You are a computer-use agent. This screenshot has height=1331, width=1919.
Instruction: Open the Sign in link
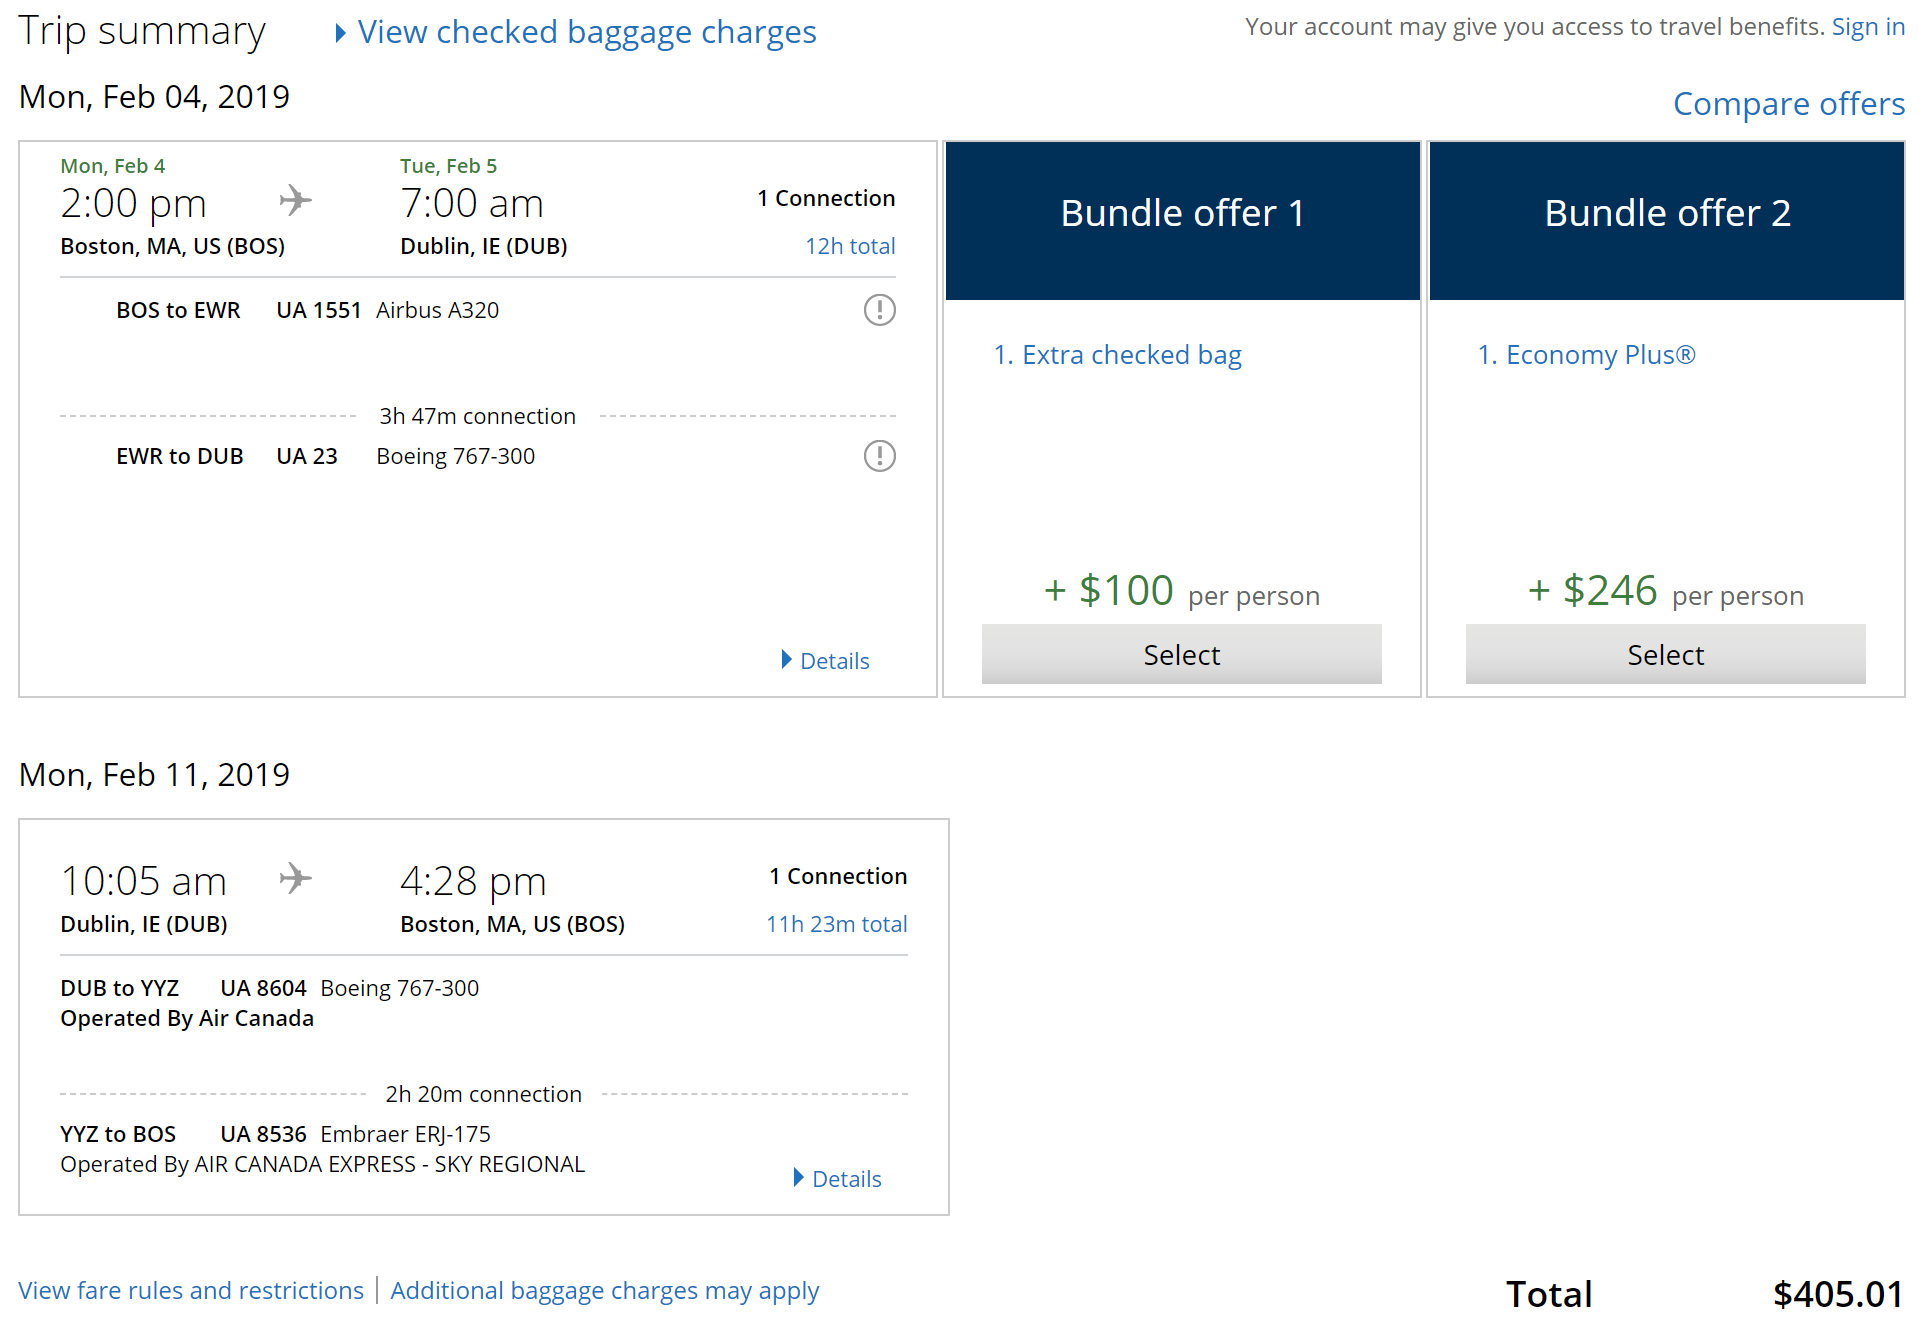1867,27
